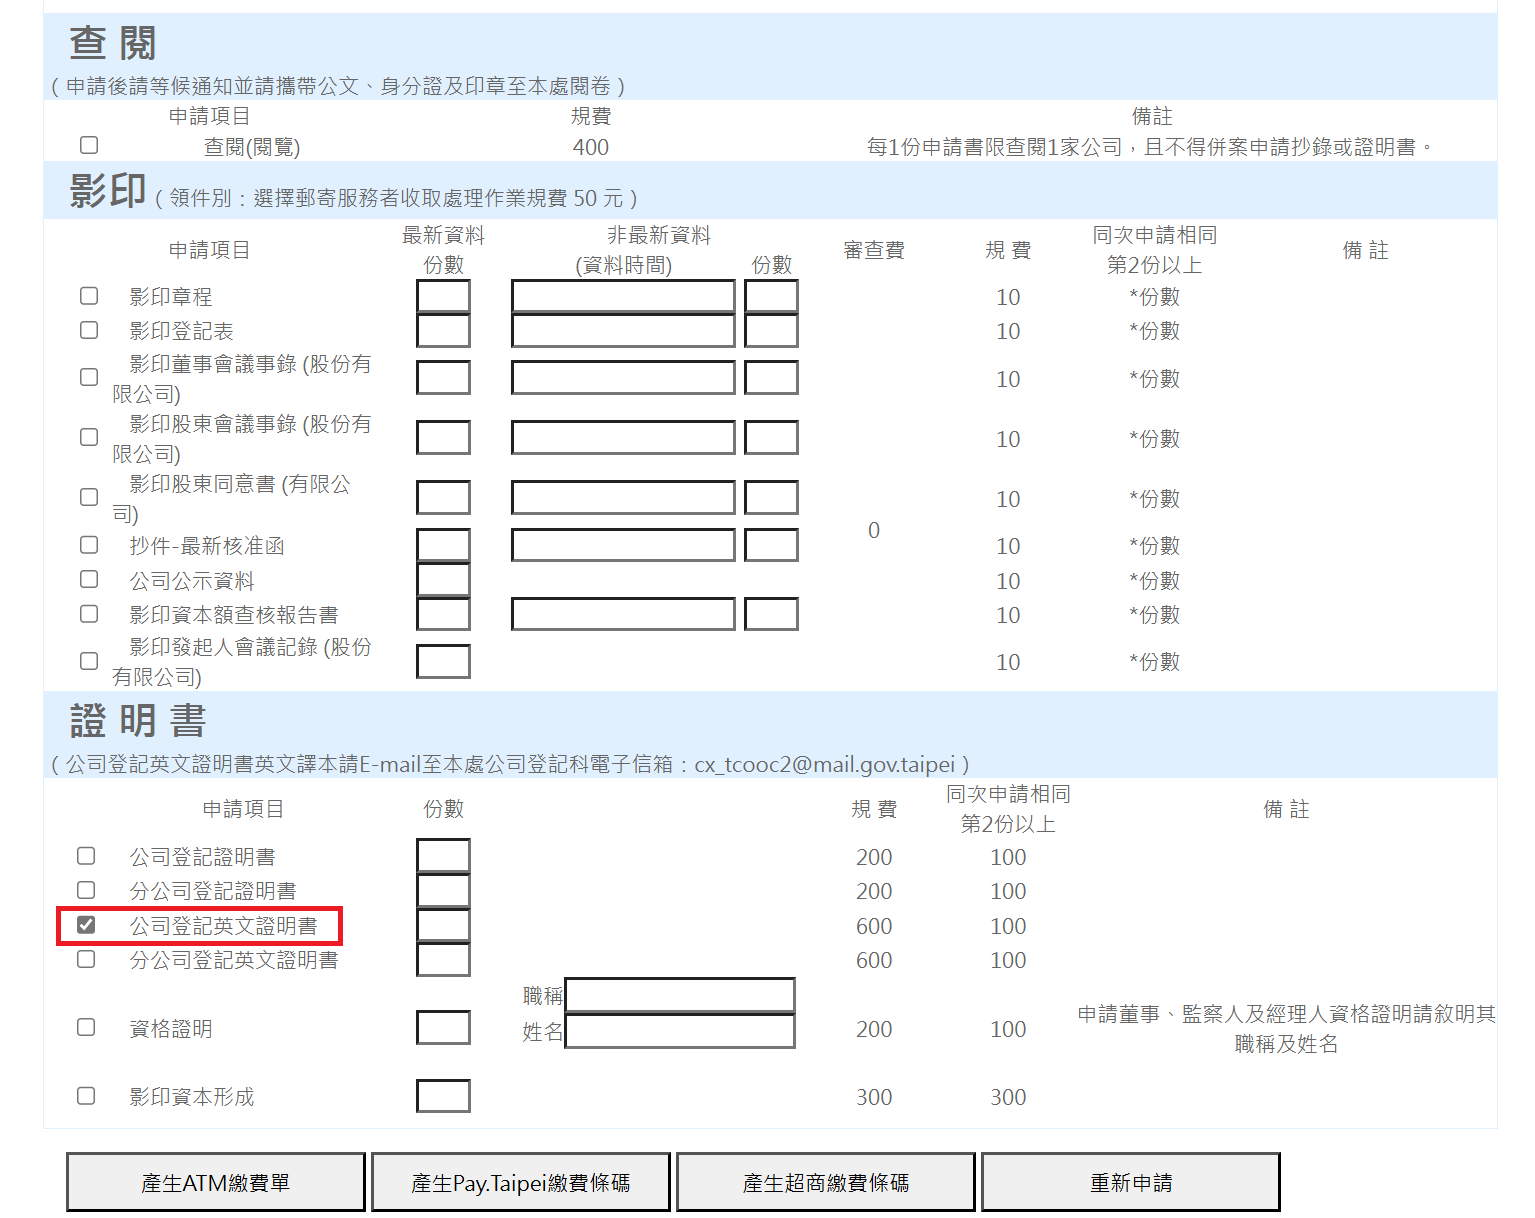Viewport: 1535px width, 1218px height.
Task: Click the 職稱 input field
Action: pyautogui.click(x=680, y=995)
